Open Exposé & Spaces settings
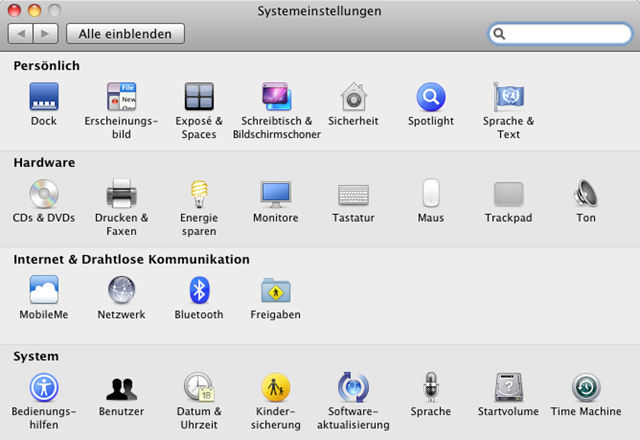 coord(199,98)
